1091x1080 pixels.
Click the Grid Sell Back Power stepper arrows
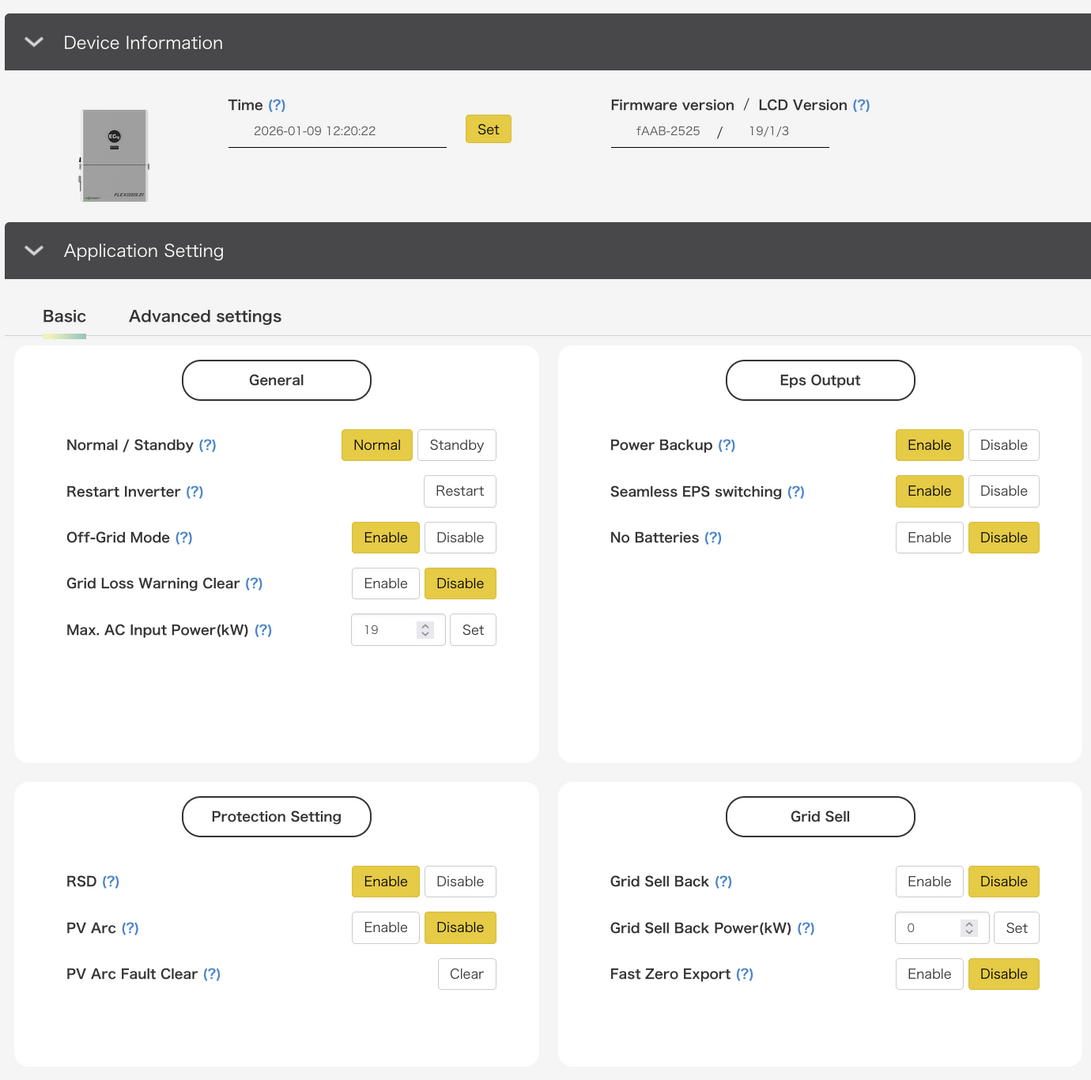pyautogui.click(x=968, y=928)
